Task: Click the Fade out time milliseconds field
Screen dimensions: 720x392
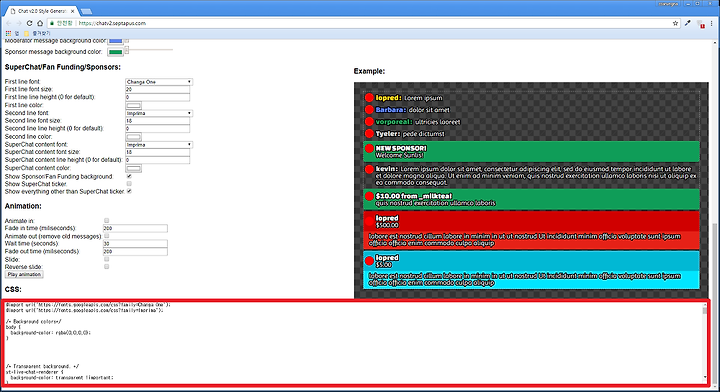Action: (x=135, y=252)
